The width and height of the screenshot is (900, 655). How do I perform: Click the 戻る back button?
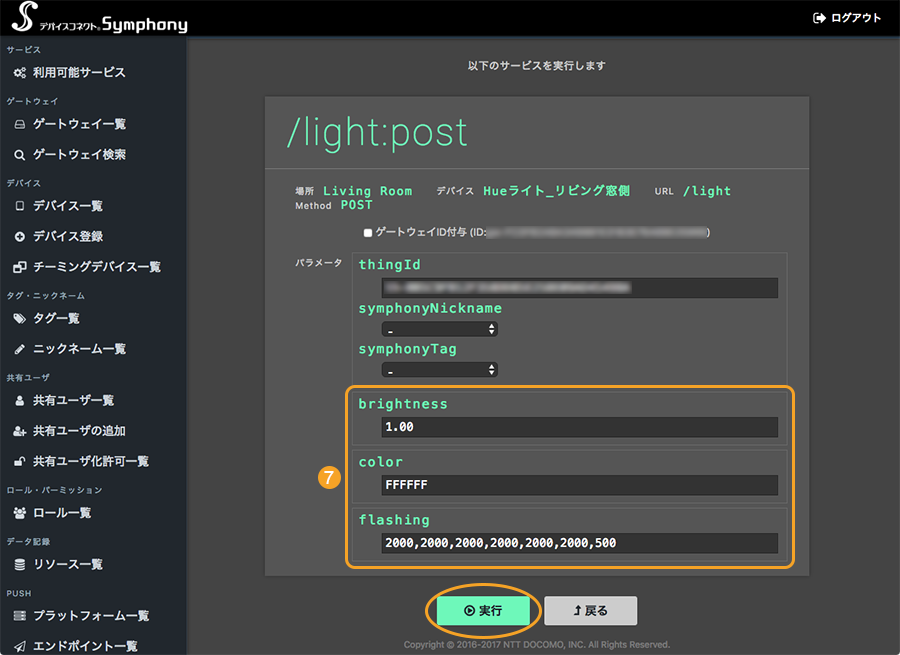coord(591,611)
